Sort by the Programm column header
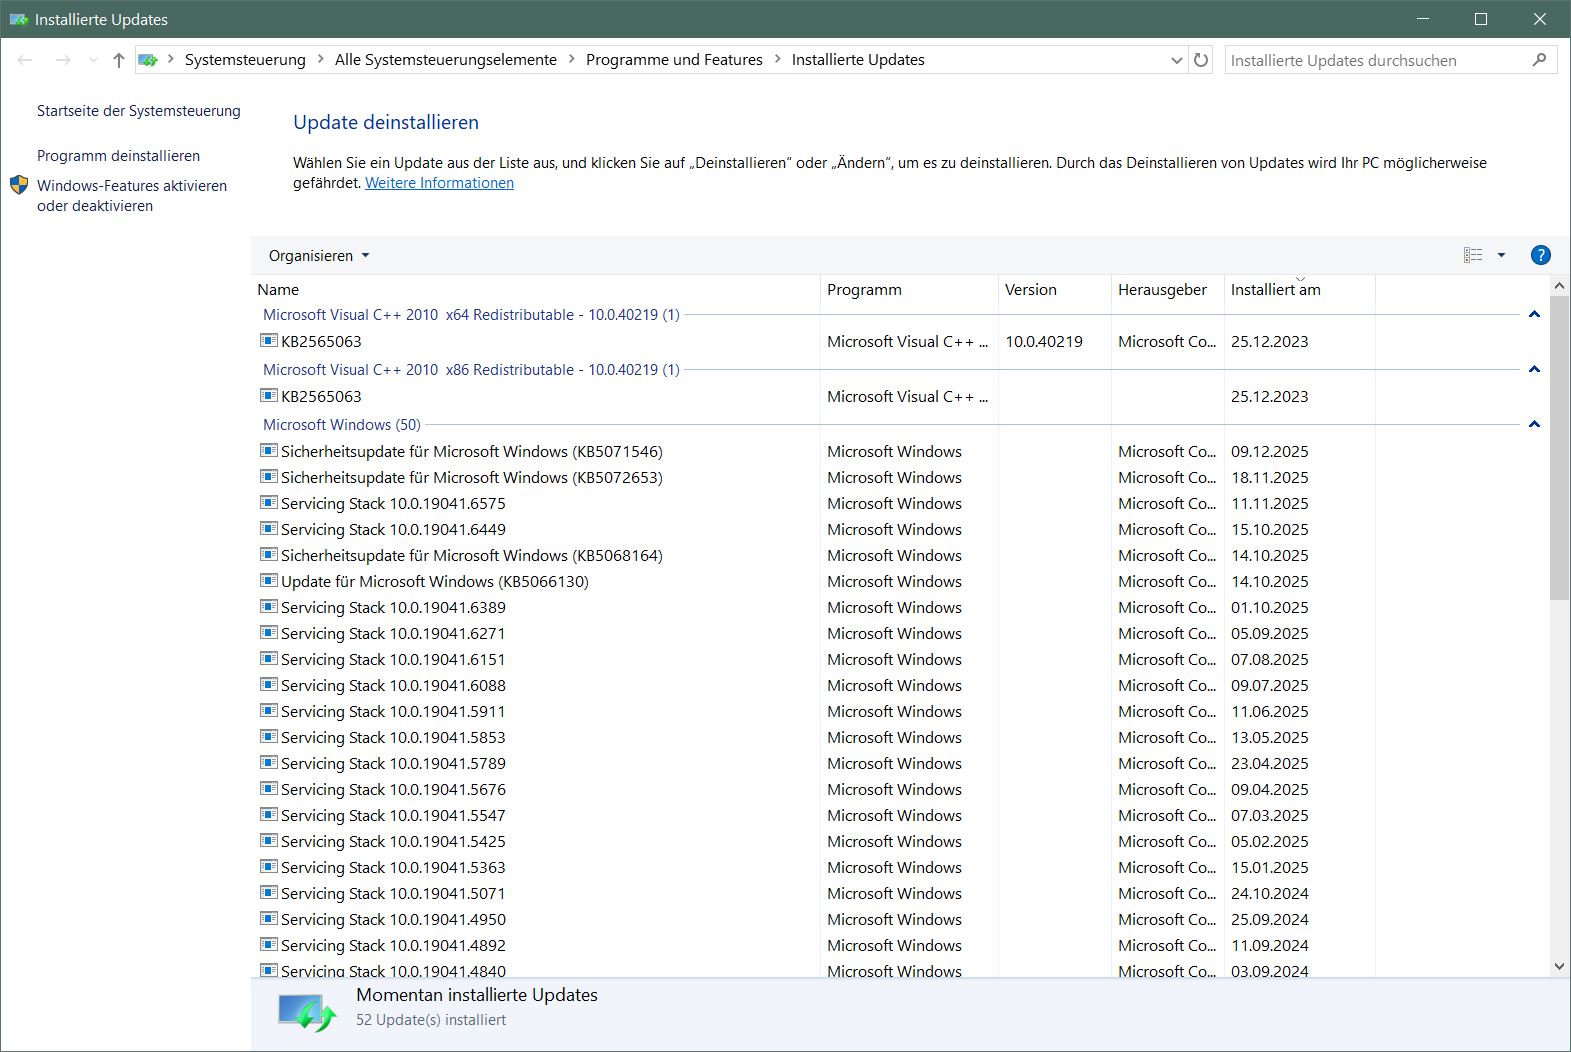This screenshot has height=1052, width=1571. tap(909, 289)
